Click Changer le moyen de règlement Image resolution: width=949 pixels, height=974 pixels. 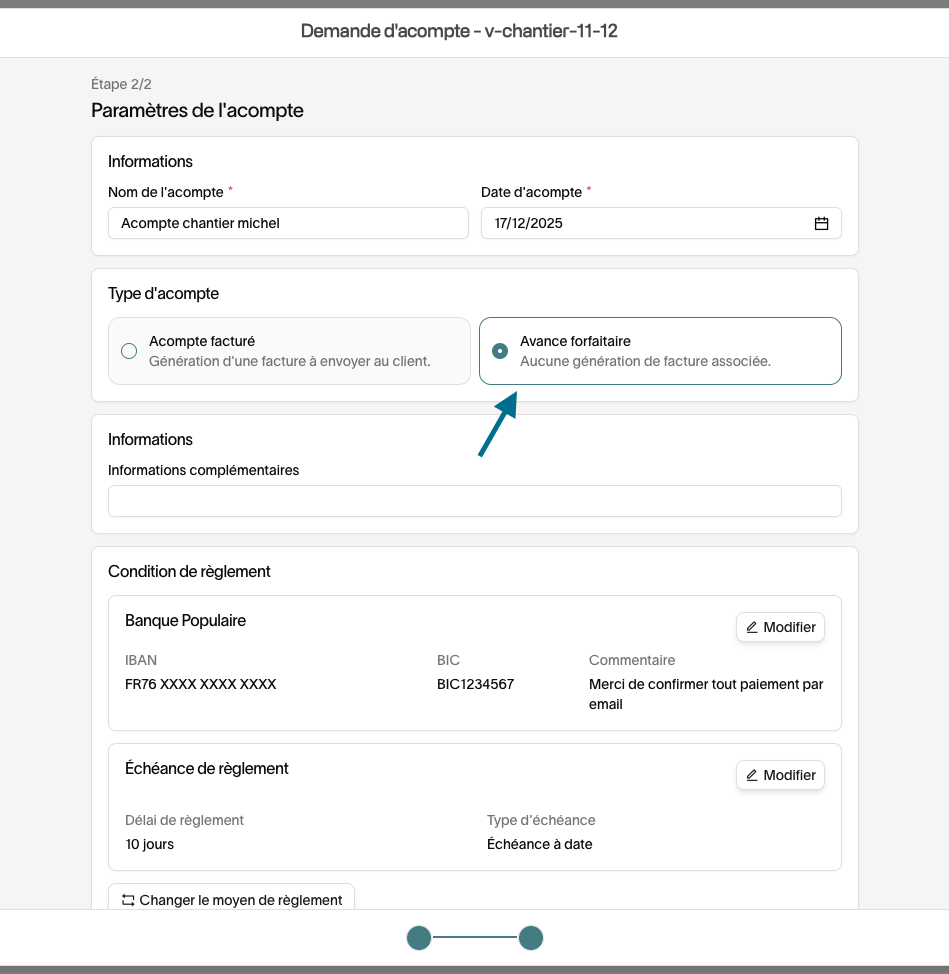[x=232, y=898]
